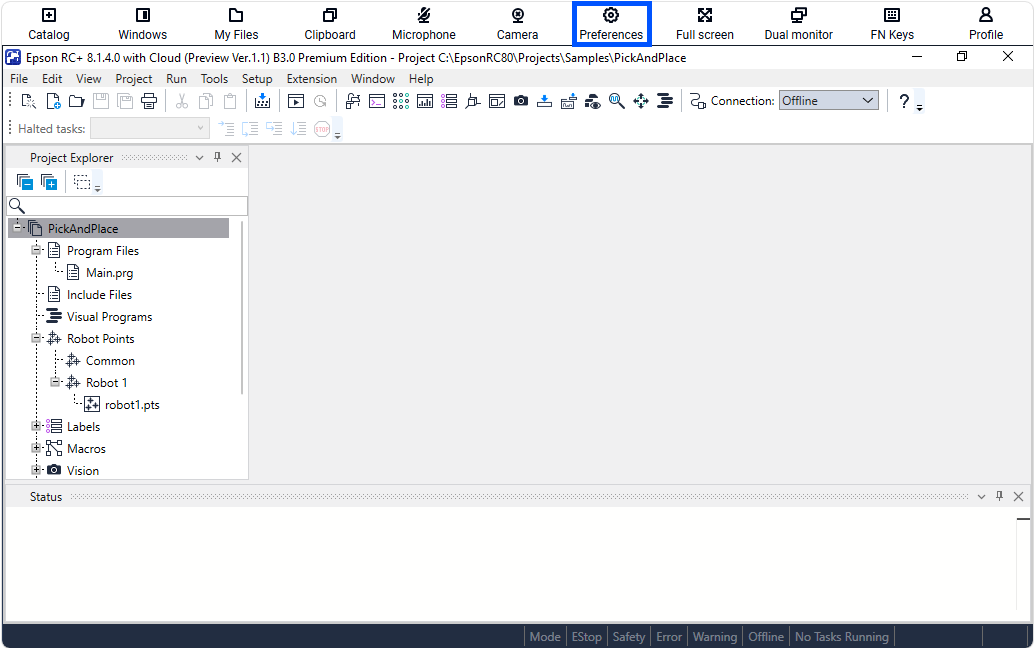Collapse the Program Files tree node

coord(36,250)
